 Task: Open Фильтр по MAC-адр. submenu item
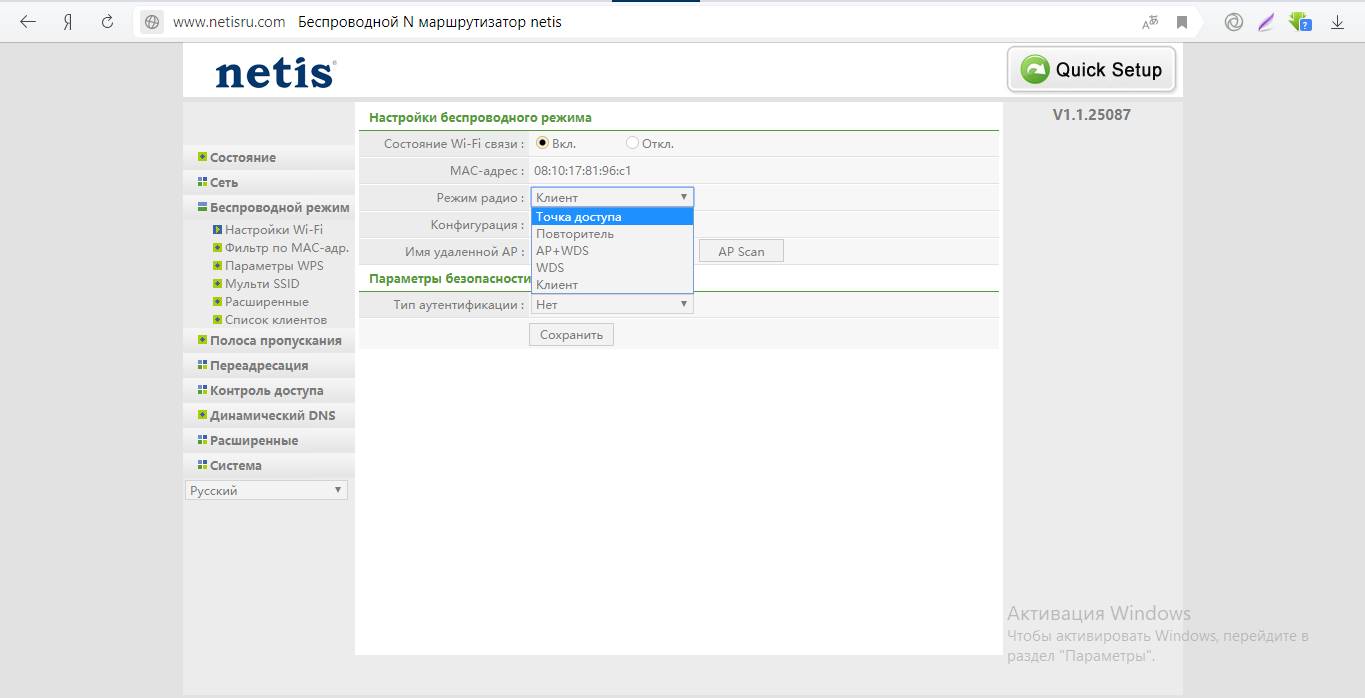point(286,248)
